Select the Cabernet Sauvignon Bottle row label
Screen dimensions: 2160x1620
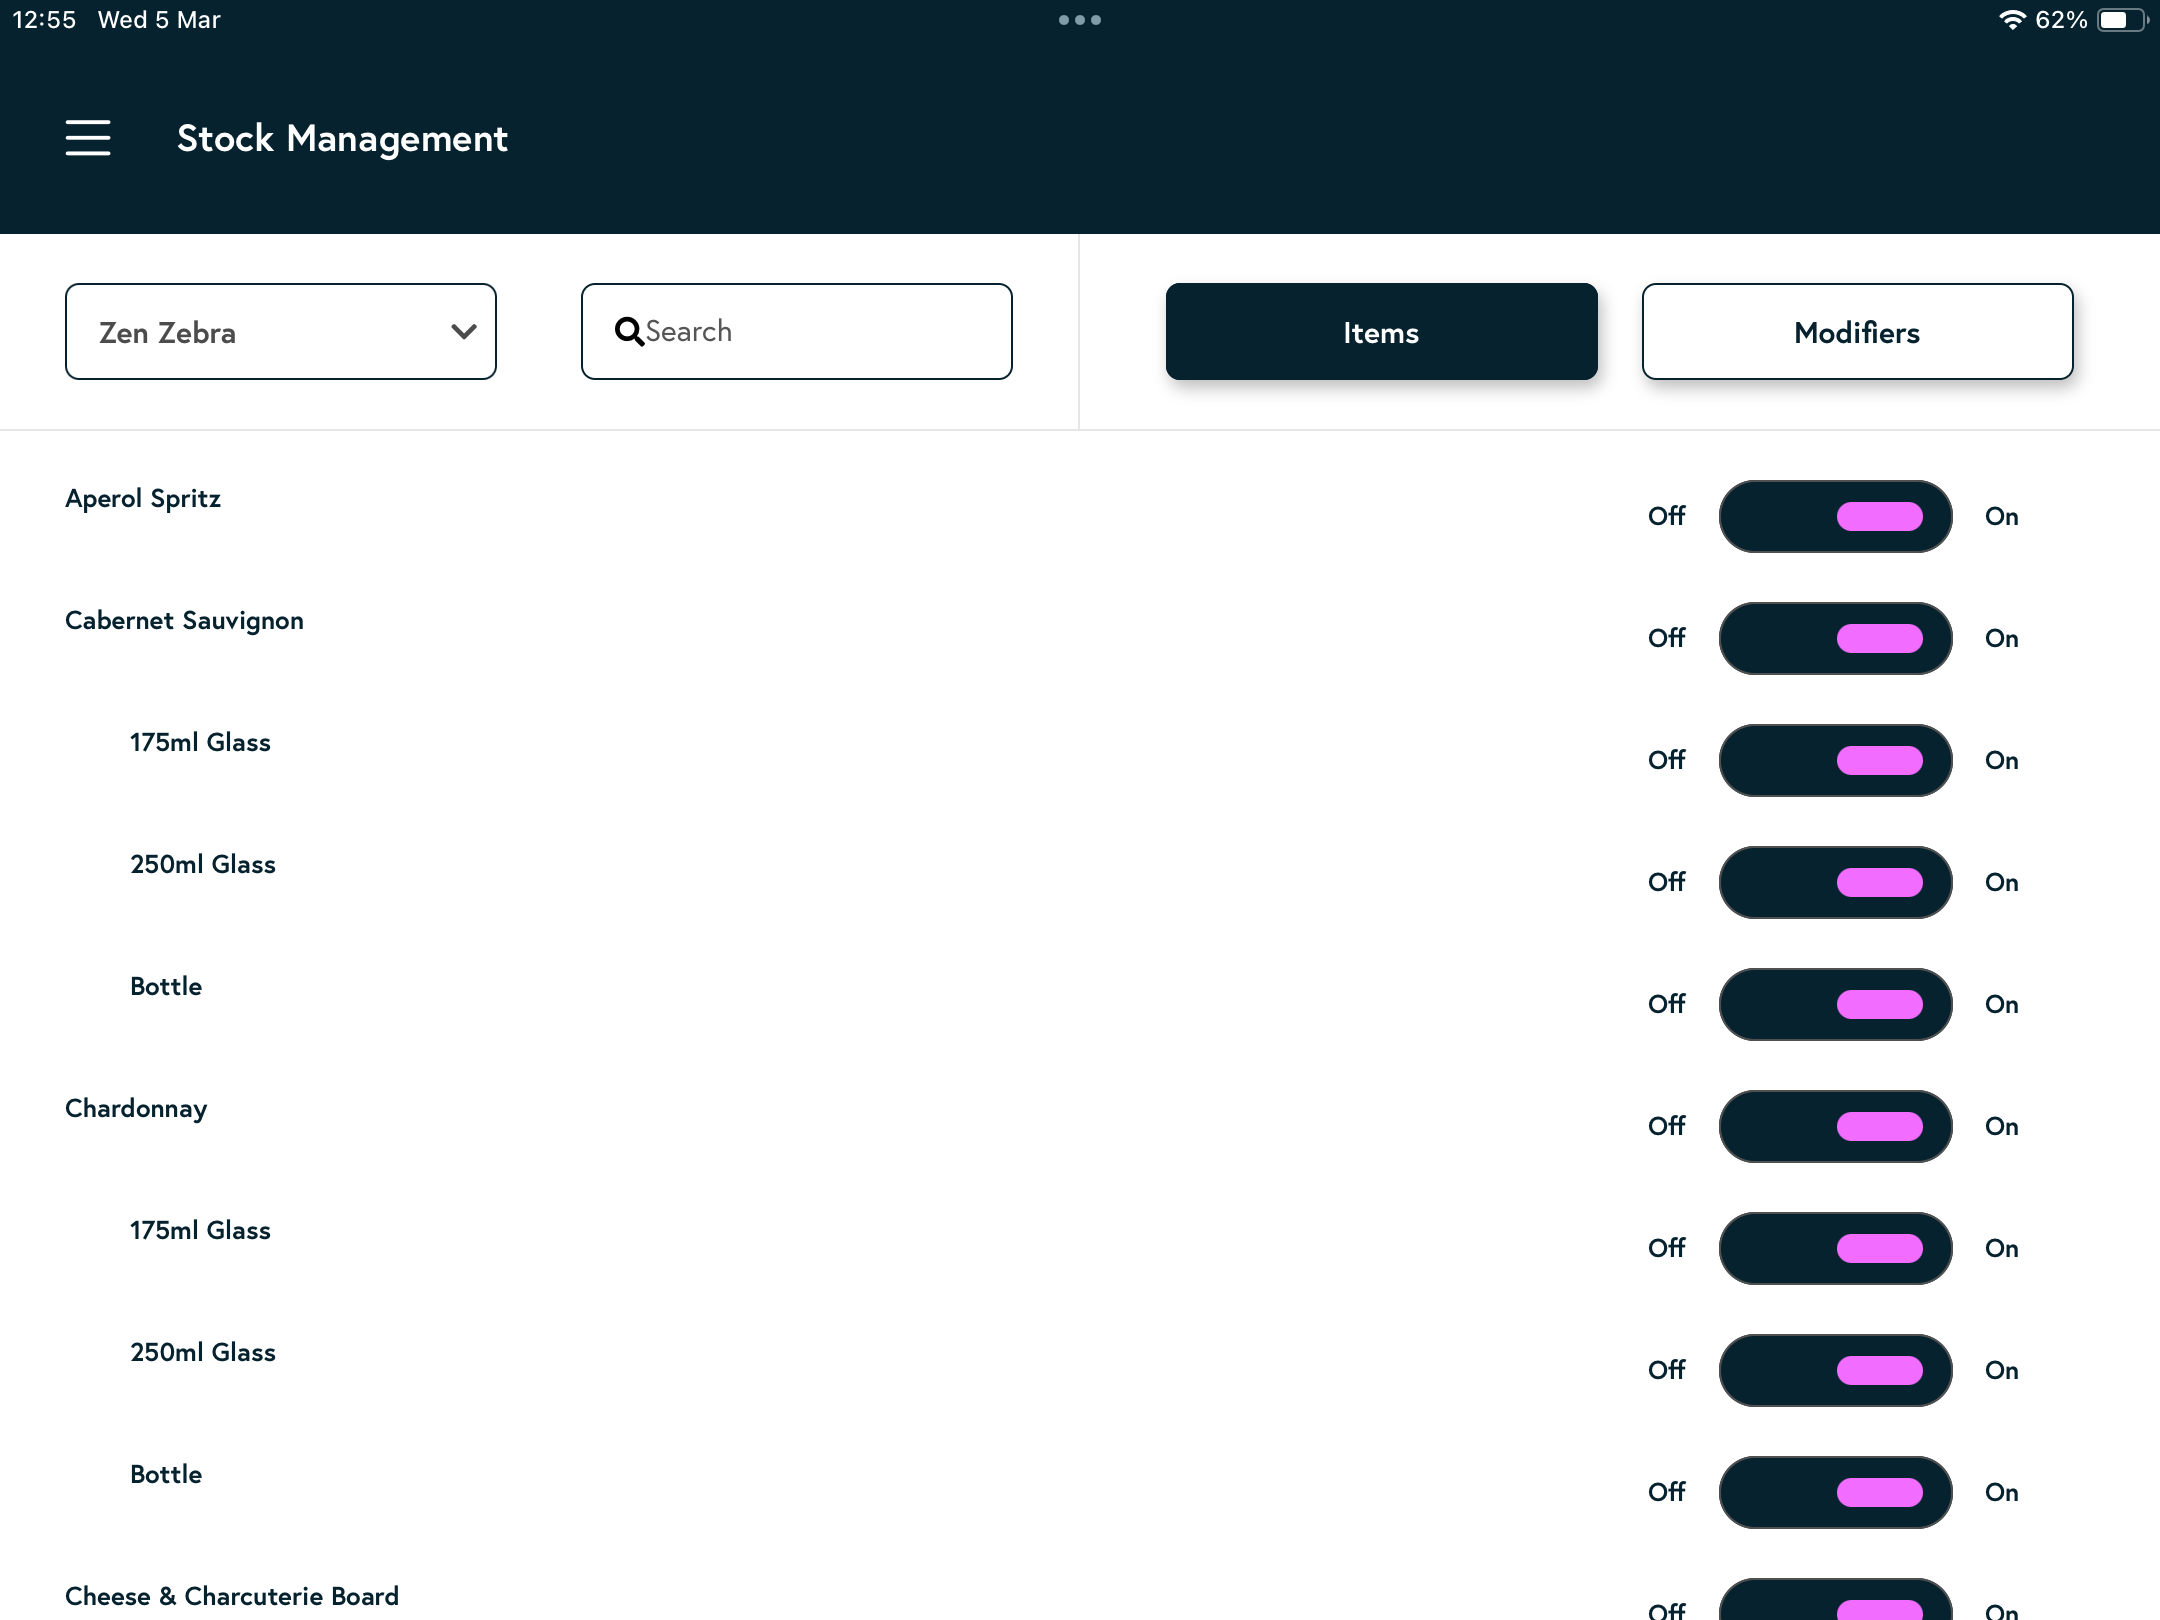166,986
